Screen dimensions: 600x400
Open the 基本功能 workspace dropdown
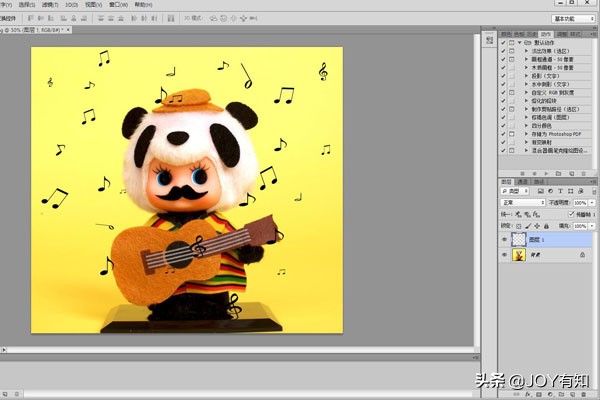click(573, 19)
